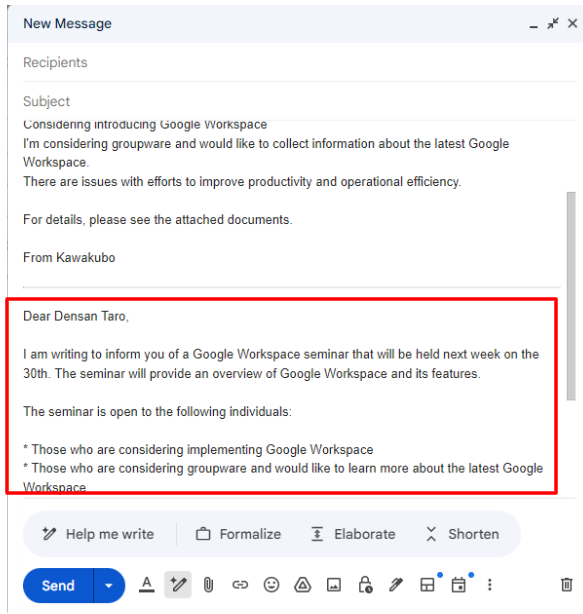Insert files using Google Drive icon
The height and width of the screenshot is (614, 583).
pyautogui.click(x=303, y=585)
